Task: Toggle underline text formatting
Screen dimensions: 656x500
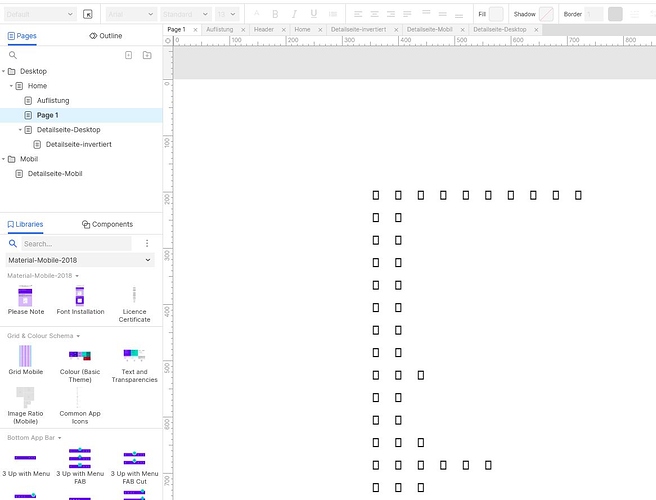Action: click(x=314, y=14)
